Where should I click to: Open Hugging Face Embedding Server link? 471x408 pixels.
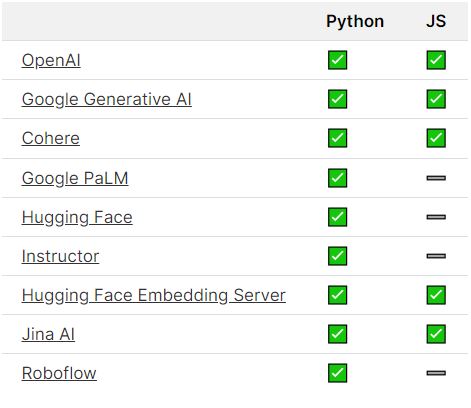(154, 295)
